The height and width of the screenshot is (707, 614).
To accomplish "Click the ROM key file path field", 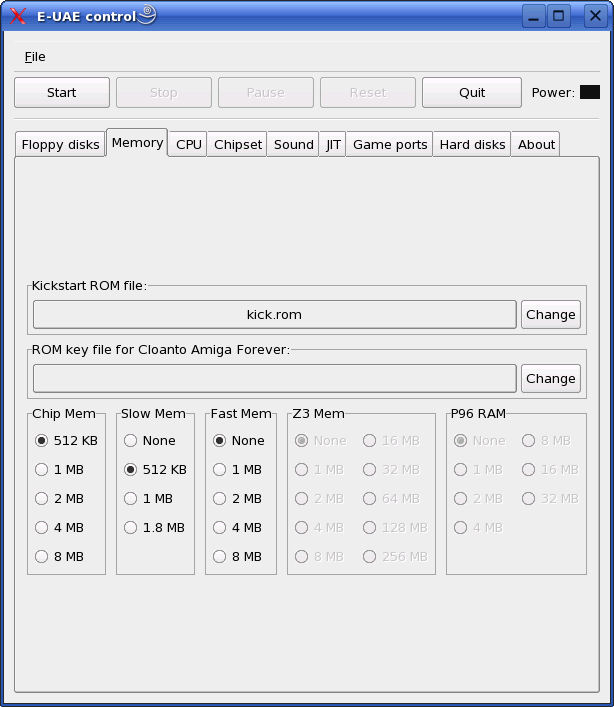I will pos(274,378).
